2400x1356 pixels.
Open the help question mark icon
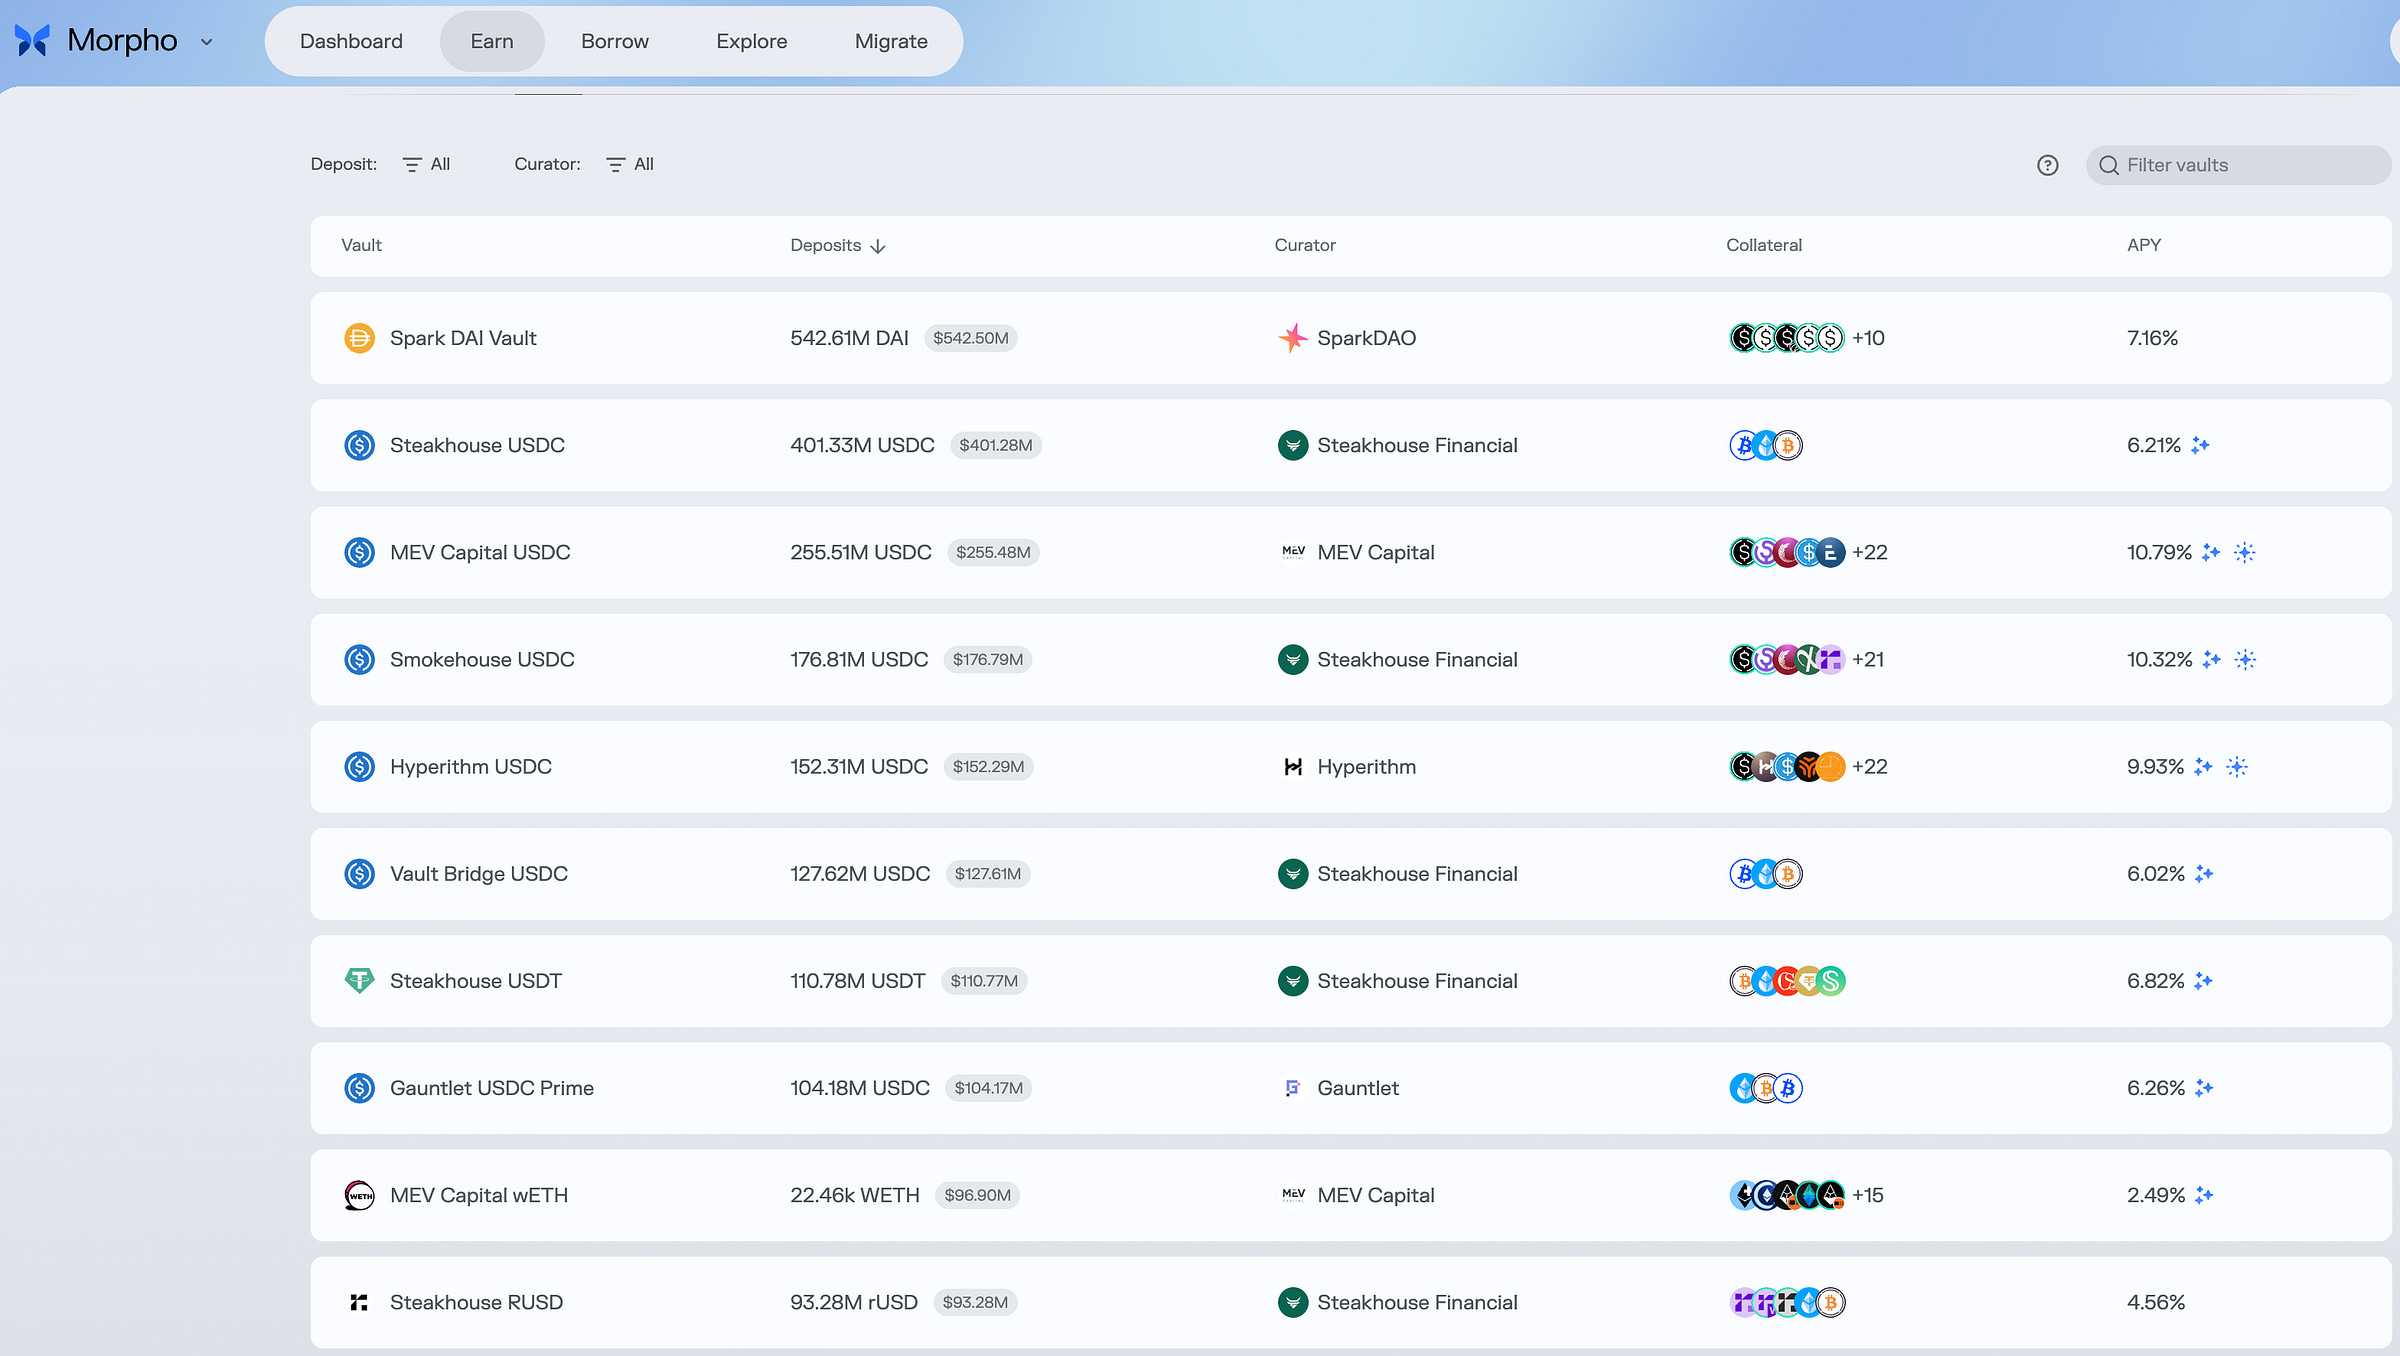2047,165
